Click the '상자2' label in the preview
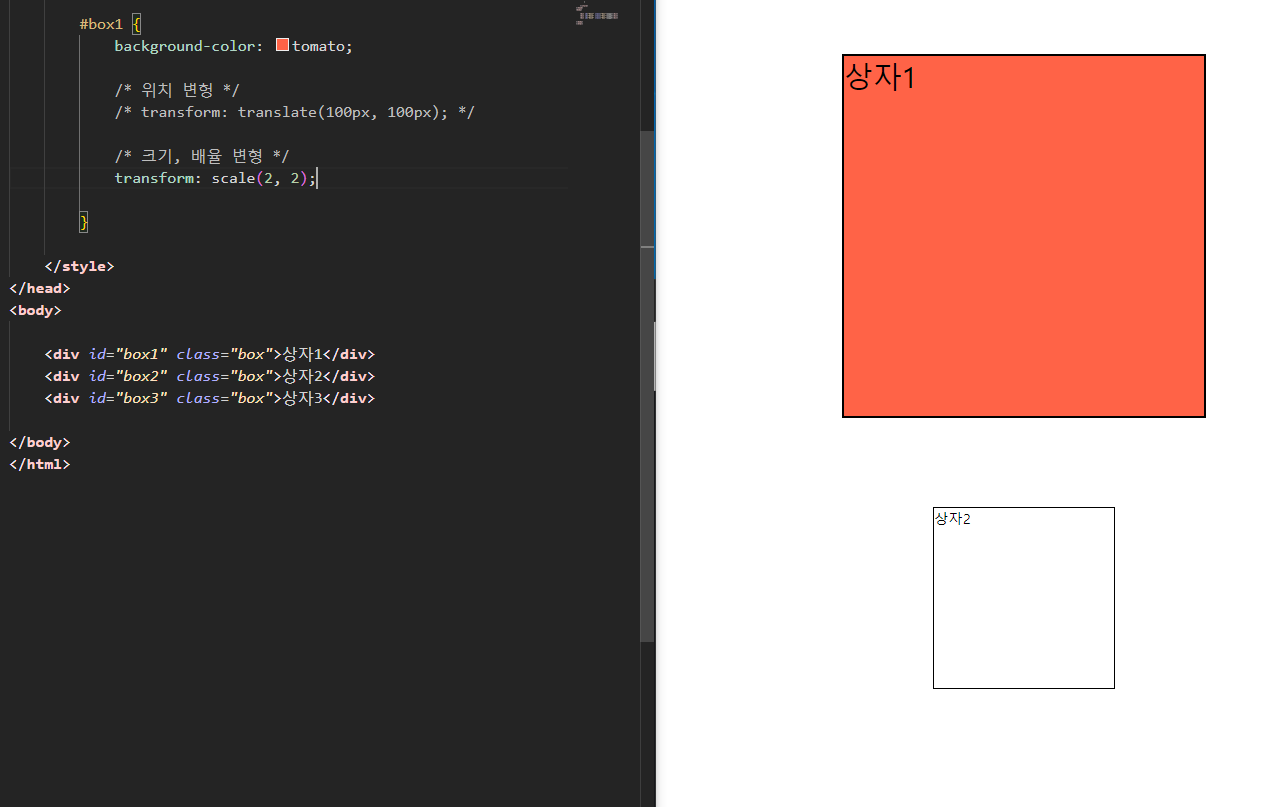 [952, 518]
